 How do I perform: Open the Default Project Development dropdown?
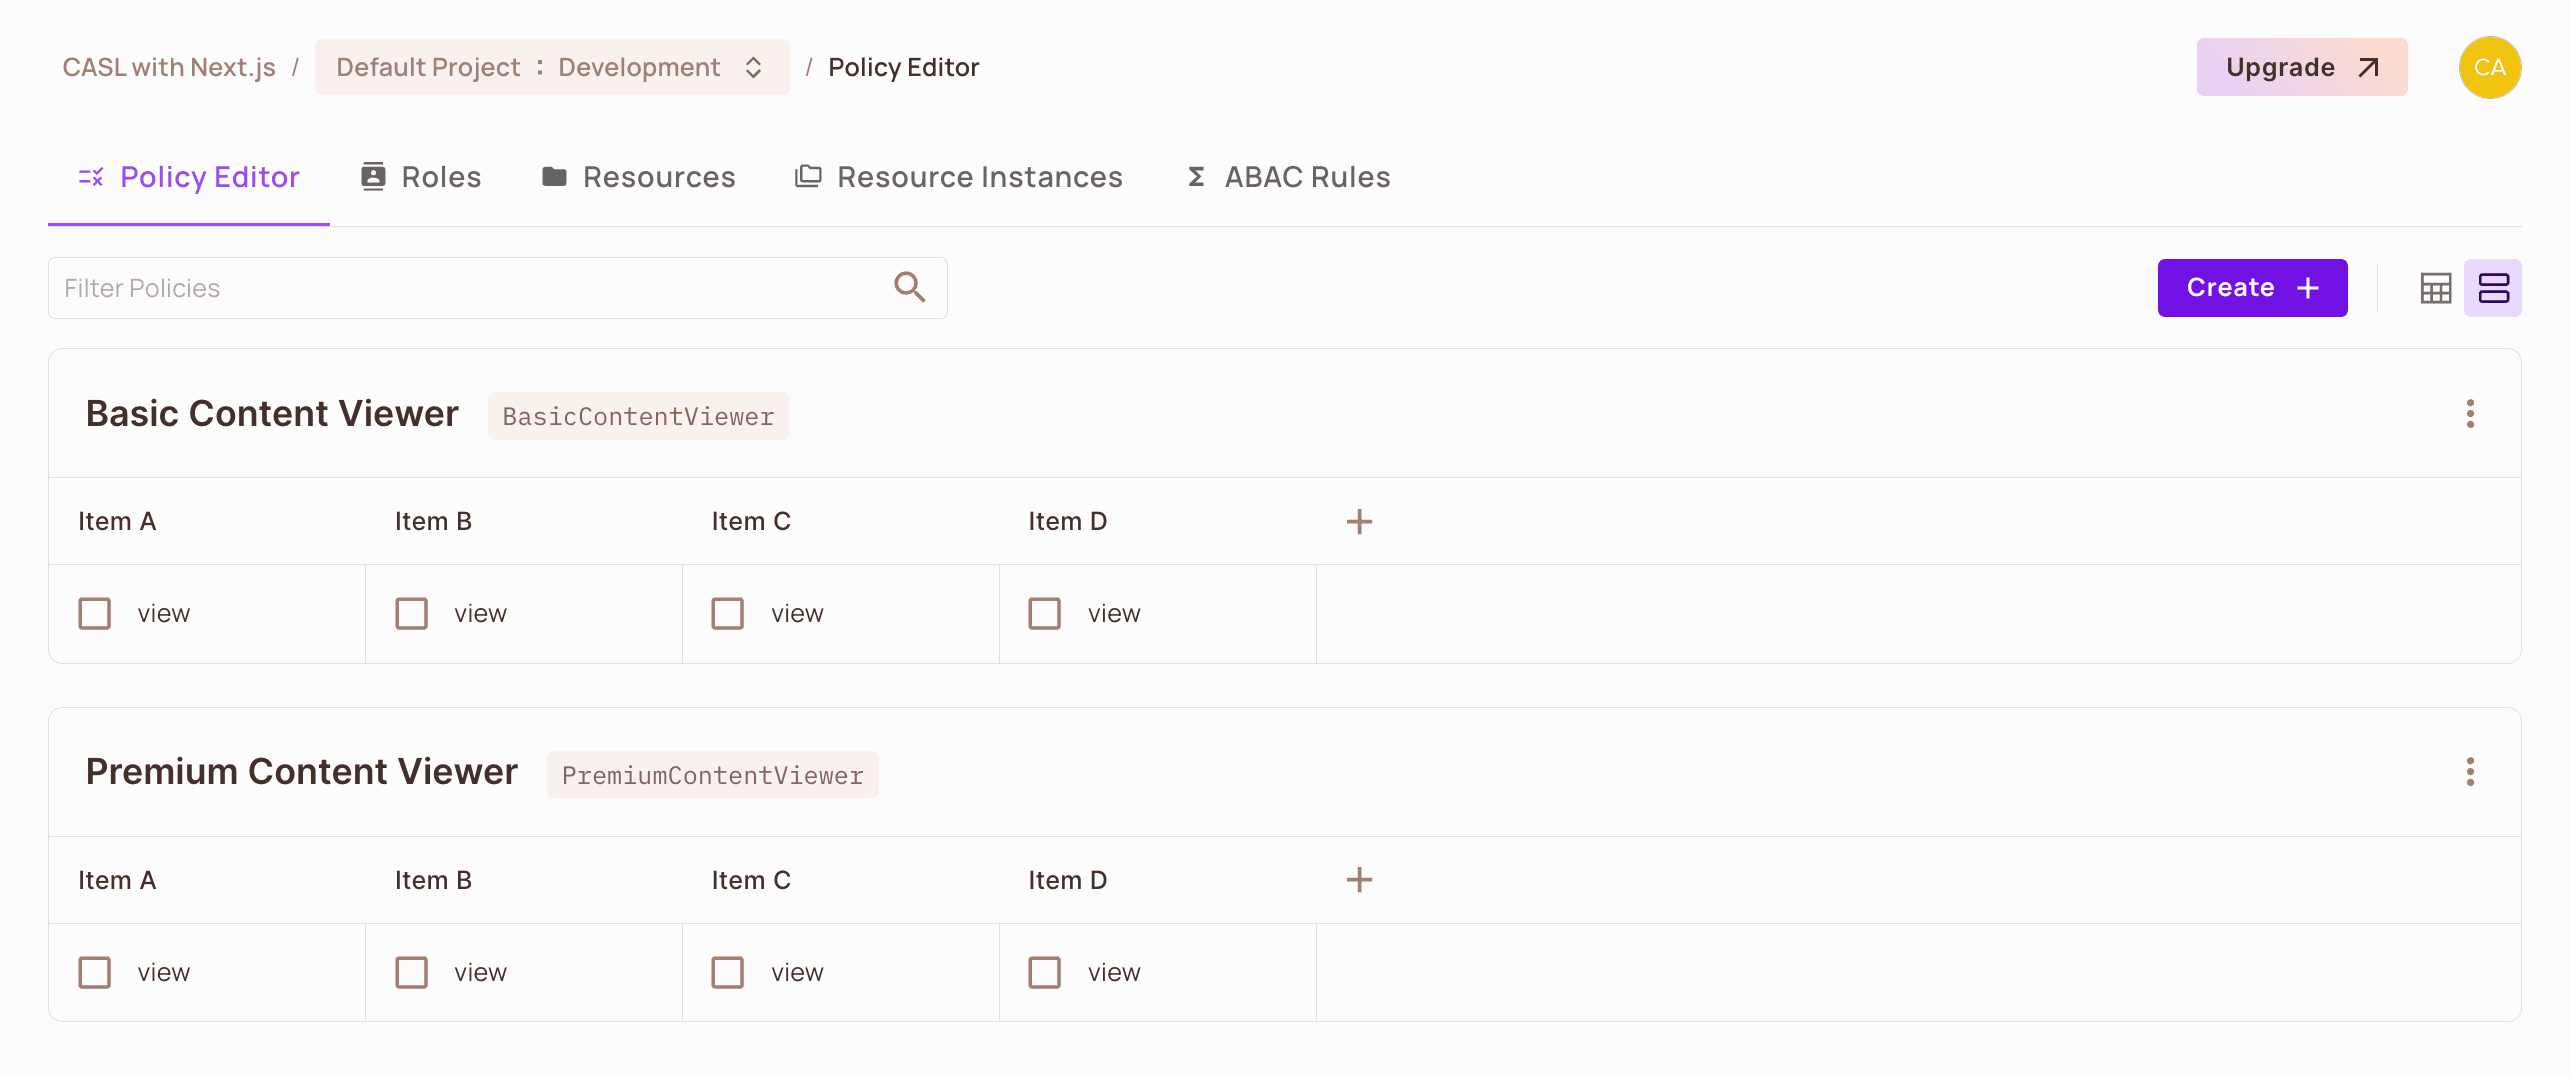(551, 67)
